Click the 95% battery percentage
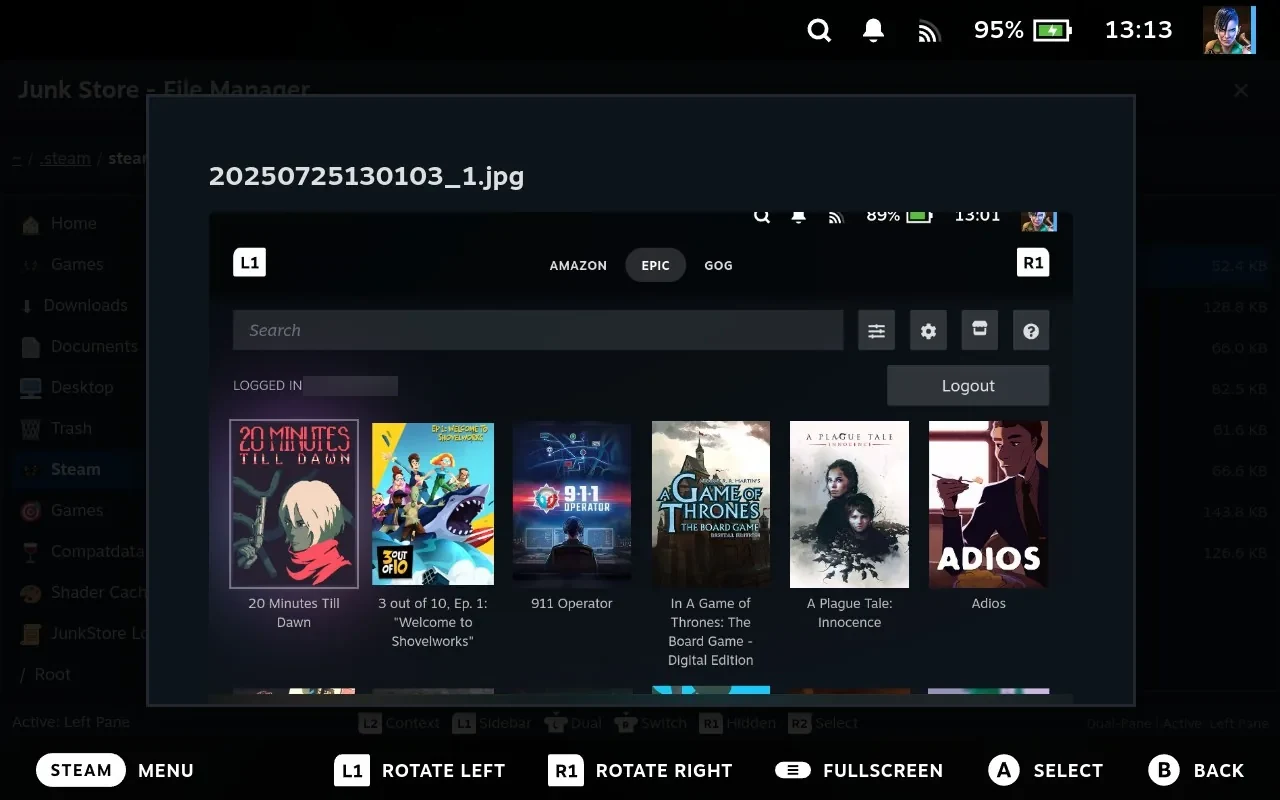This screenshot has height=800, width=1280. pos(999,30)
